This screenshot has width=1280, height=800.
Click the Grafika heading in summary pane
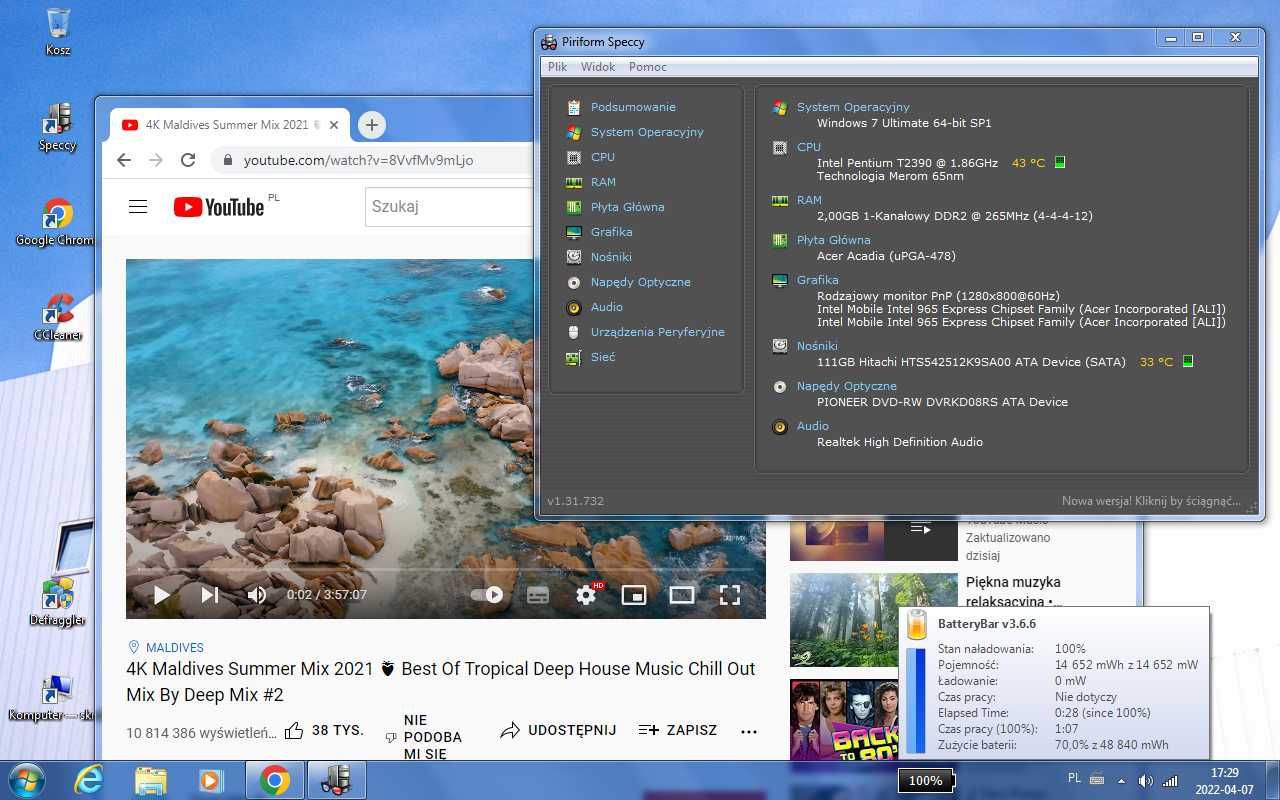(817, 280)
